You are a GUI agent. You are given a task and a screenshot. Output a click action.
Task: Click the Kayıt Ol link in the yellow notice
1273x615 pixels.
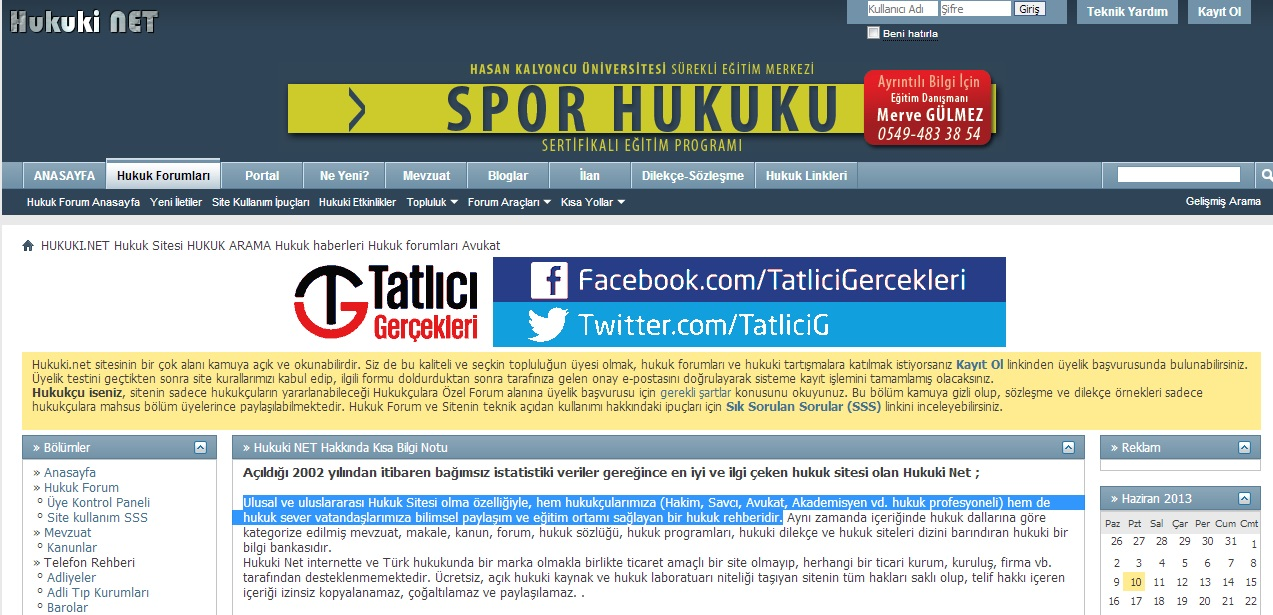pyautogui.click(x=979, y=364)
